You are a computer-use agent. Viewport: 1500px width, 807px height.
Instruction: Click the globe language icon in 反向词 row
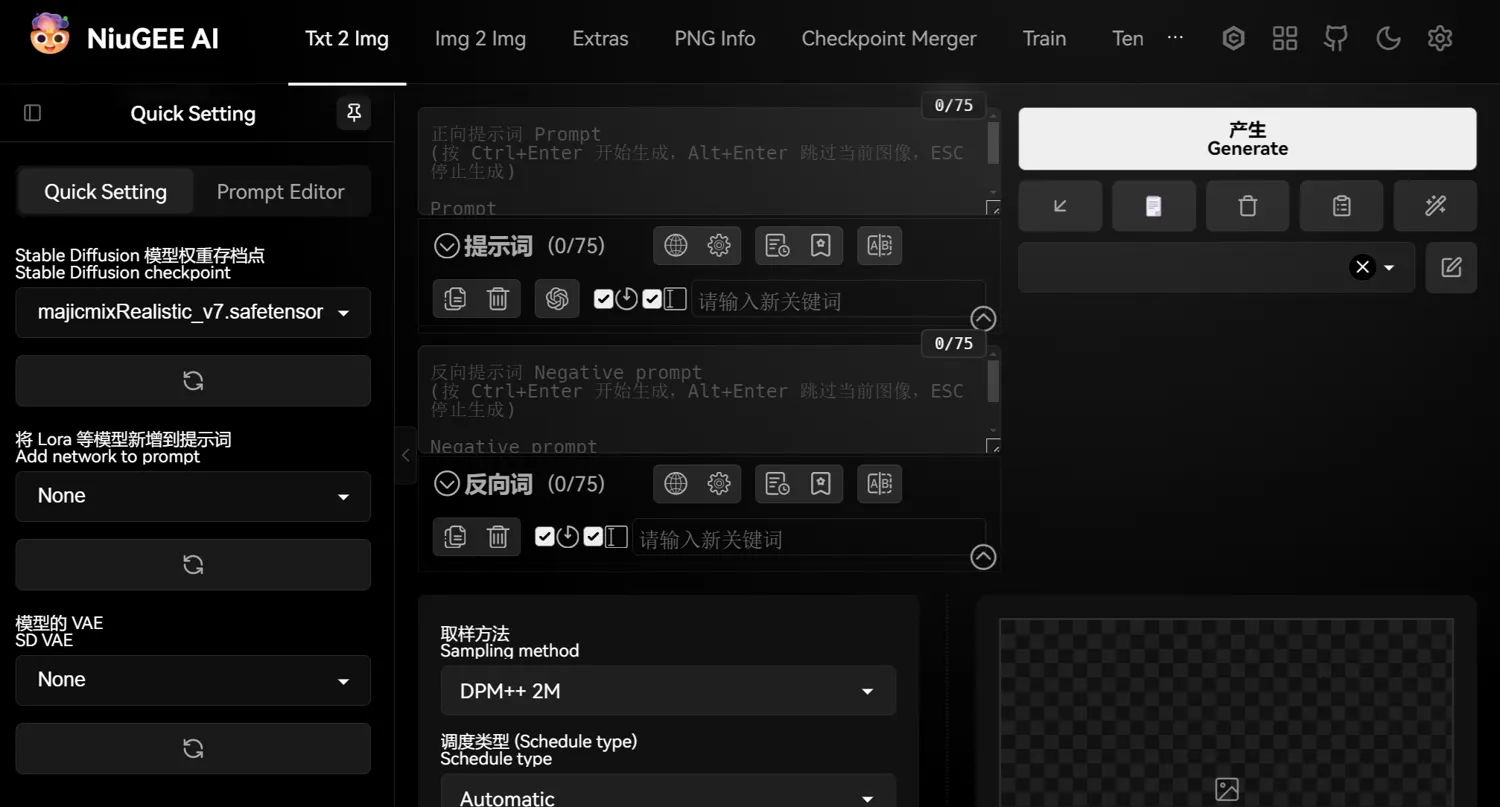pyautogui.click(x=676, y=484)
